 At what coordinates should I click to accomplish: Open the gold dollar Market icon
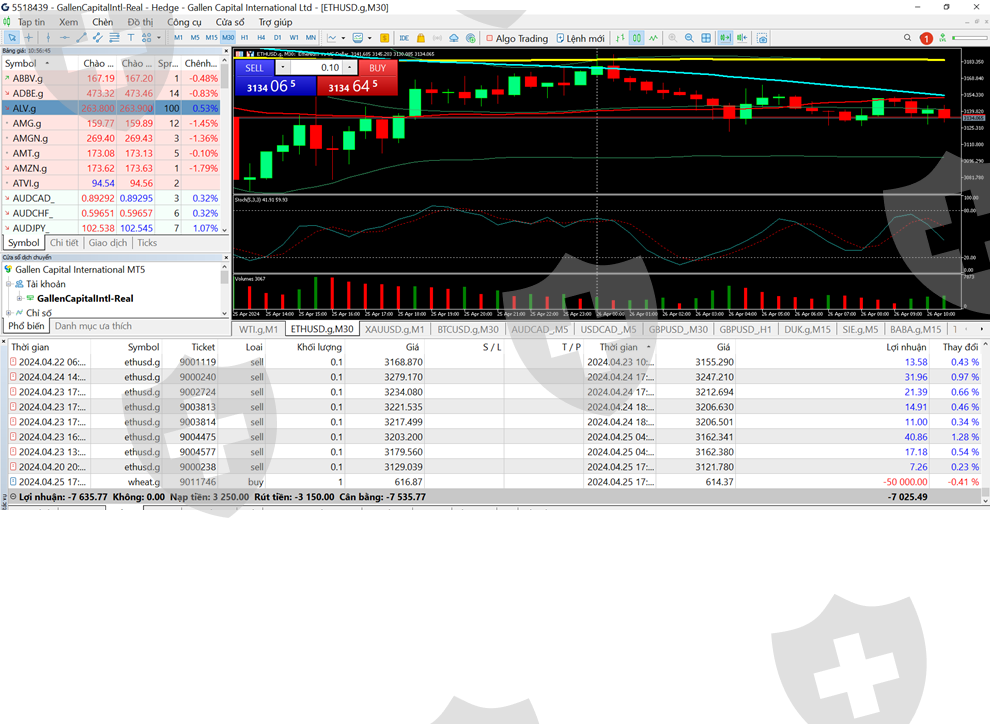384,38
